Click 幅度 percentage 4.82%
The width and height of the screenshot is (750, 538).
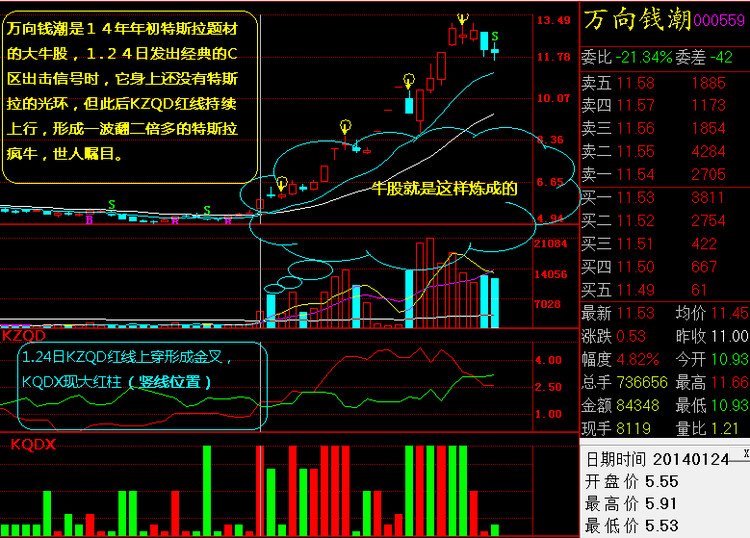638,359
